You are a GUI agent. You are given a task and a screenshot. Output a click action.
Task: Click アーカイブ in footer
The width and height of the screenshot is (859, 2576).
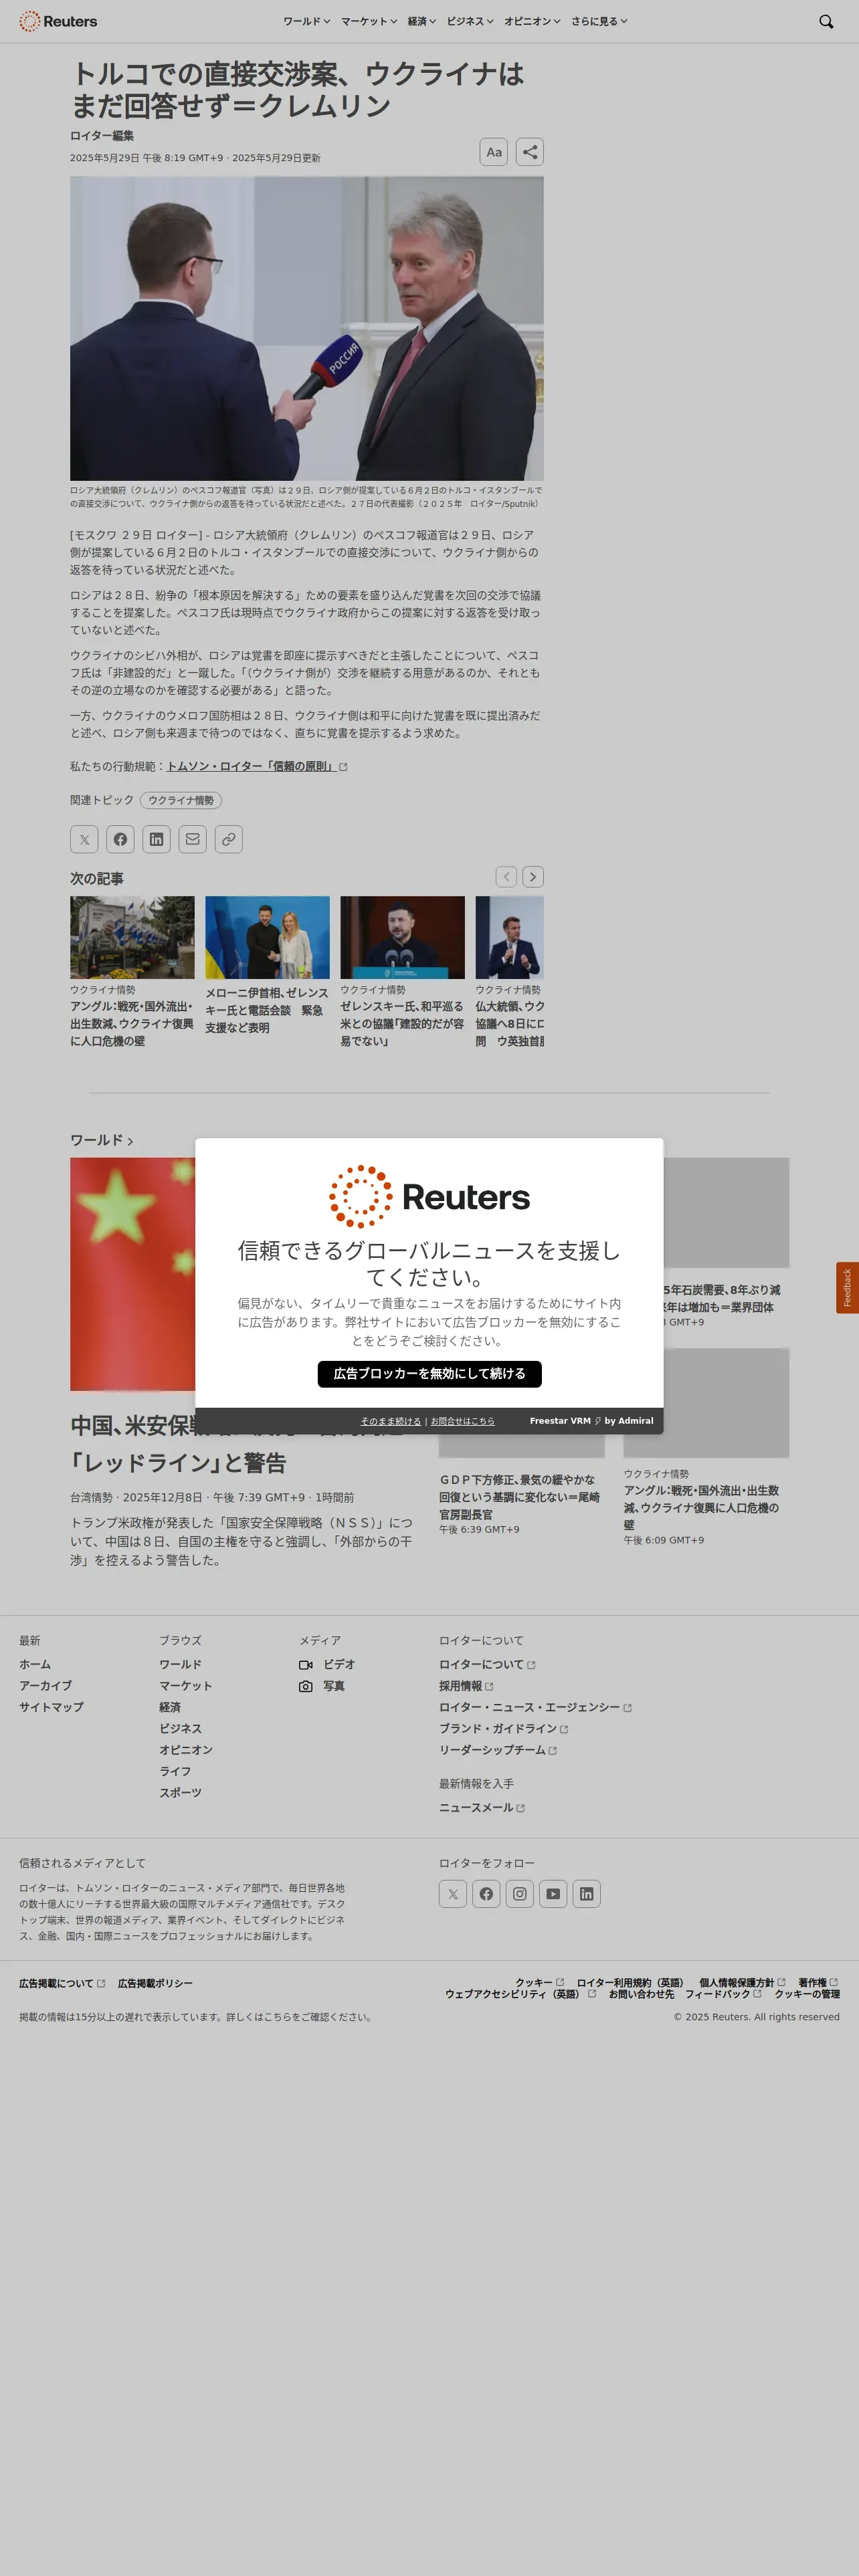coord(45,1686)
